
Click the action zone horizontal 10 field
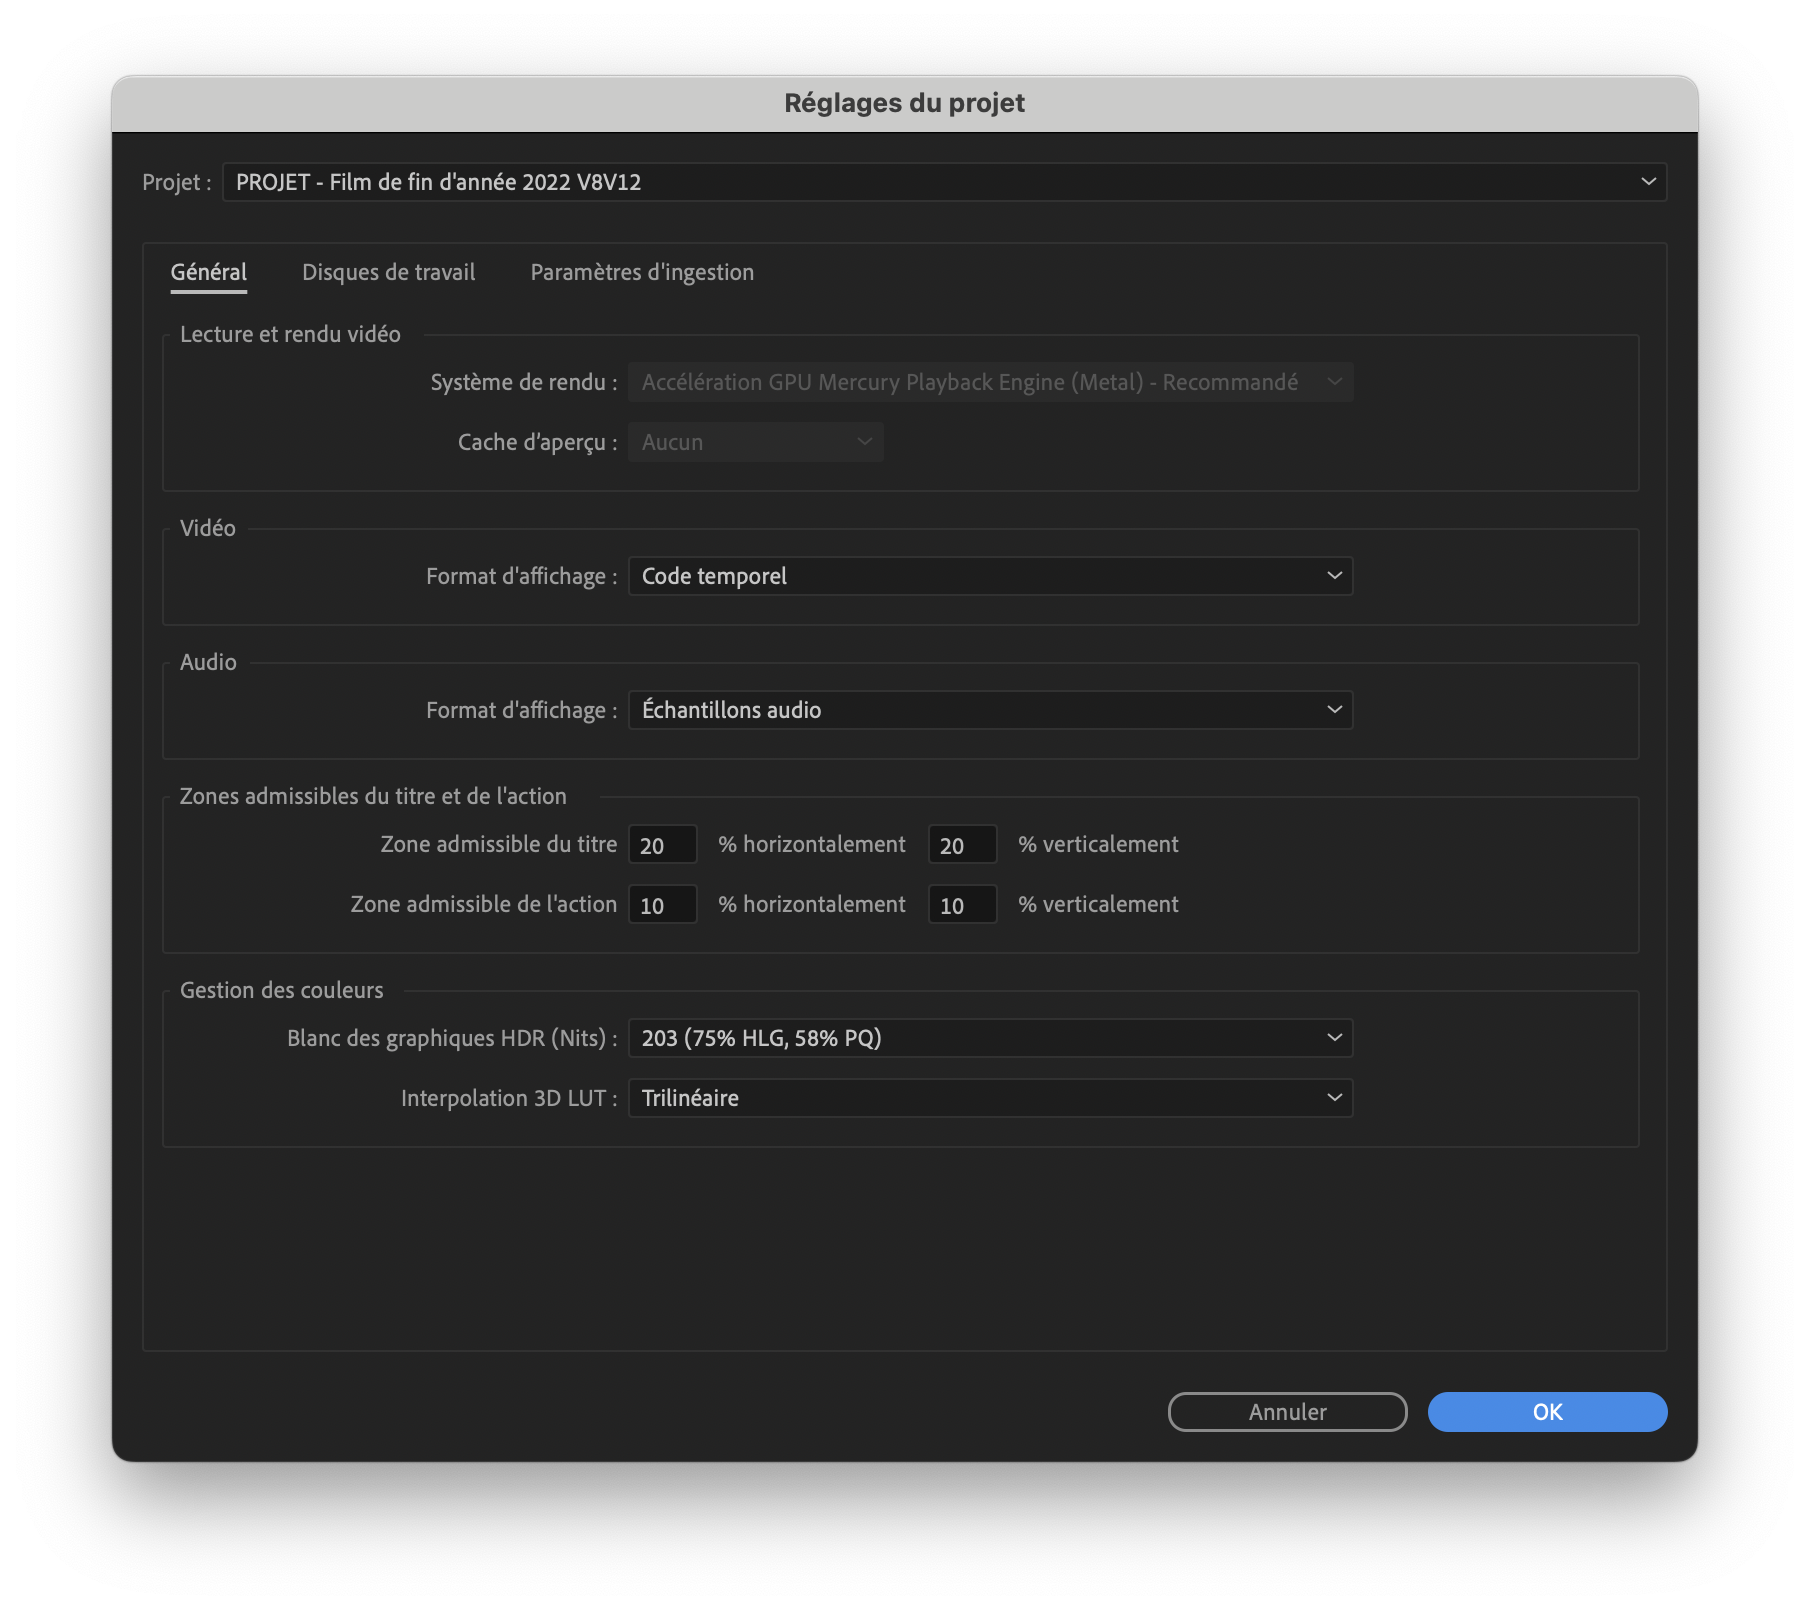[662, 904]
